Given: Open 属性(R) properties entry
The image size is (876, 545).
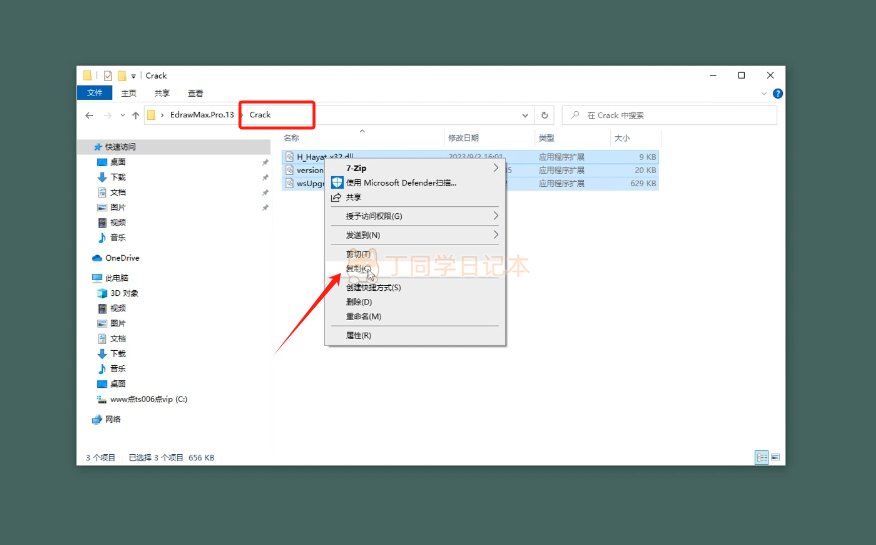Looking at the screenshot, I should tap(415, 336).
